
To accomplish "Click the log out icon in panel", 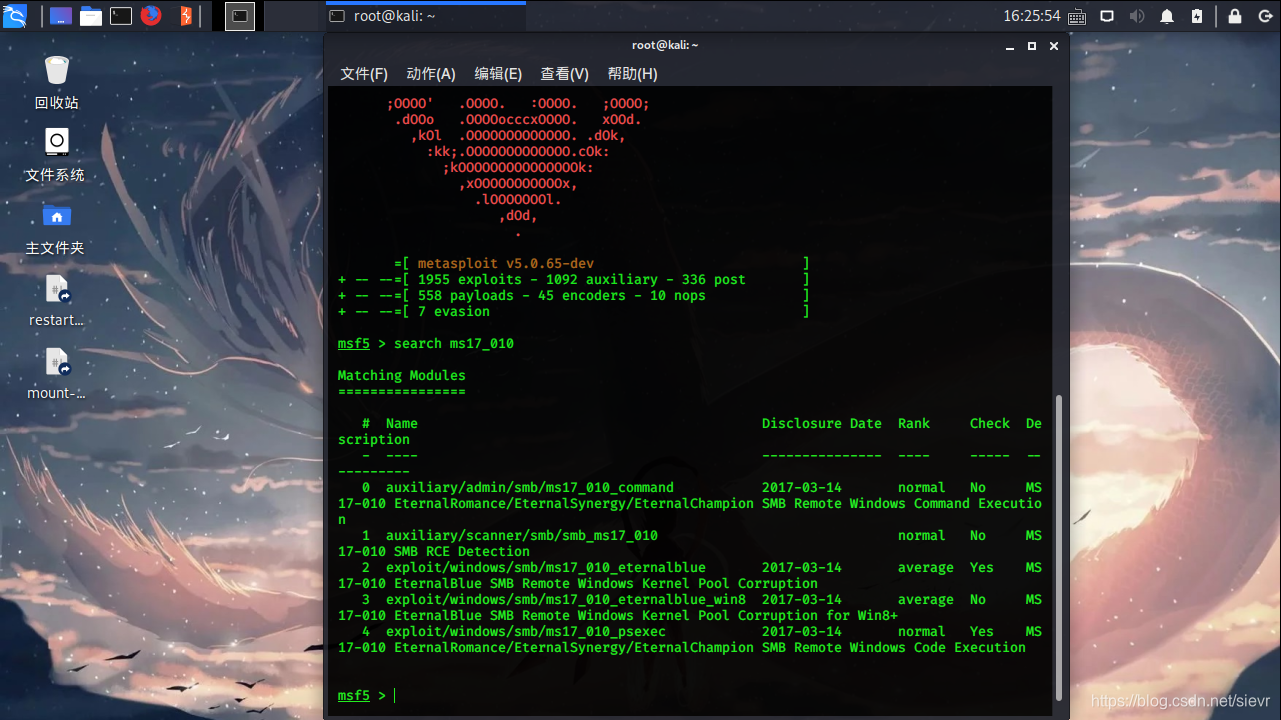I will (x=1264, y=16).
